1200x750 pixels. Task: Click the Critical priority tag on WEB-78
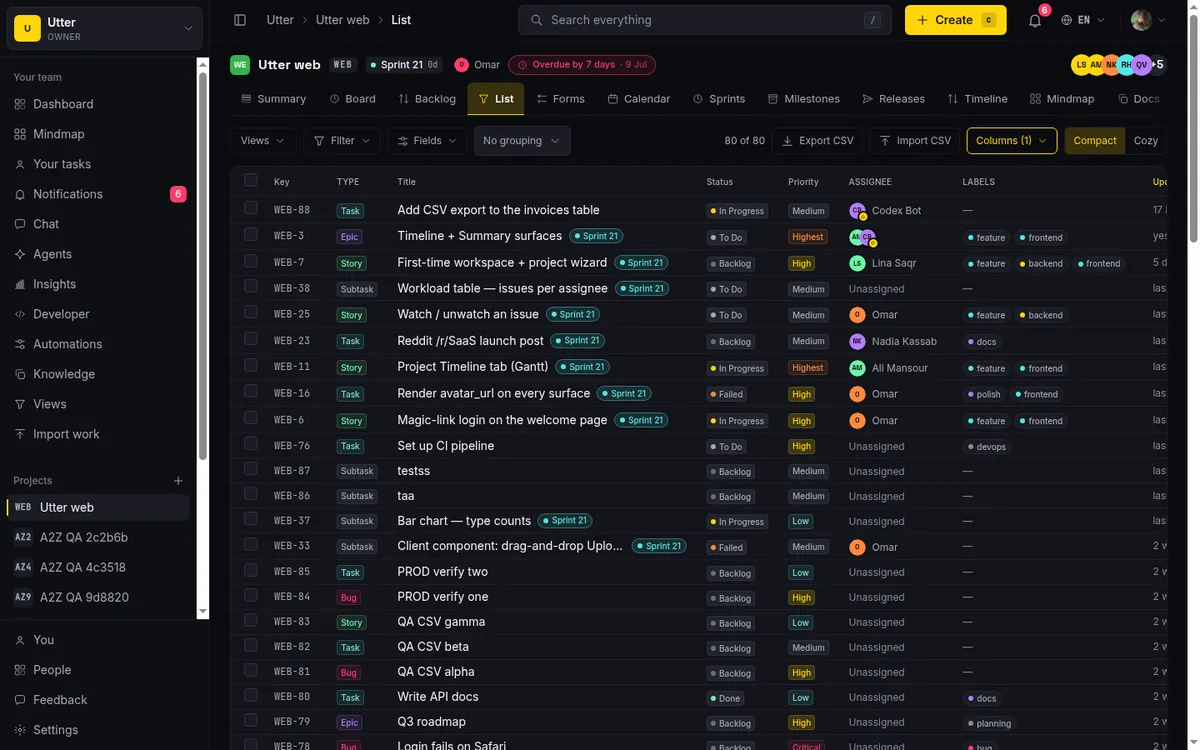(806, 746)
